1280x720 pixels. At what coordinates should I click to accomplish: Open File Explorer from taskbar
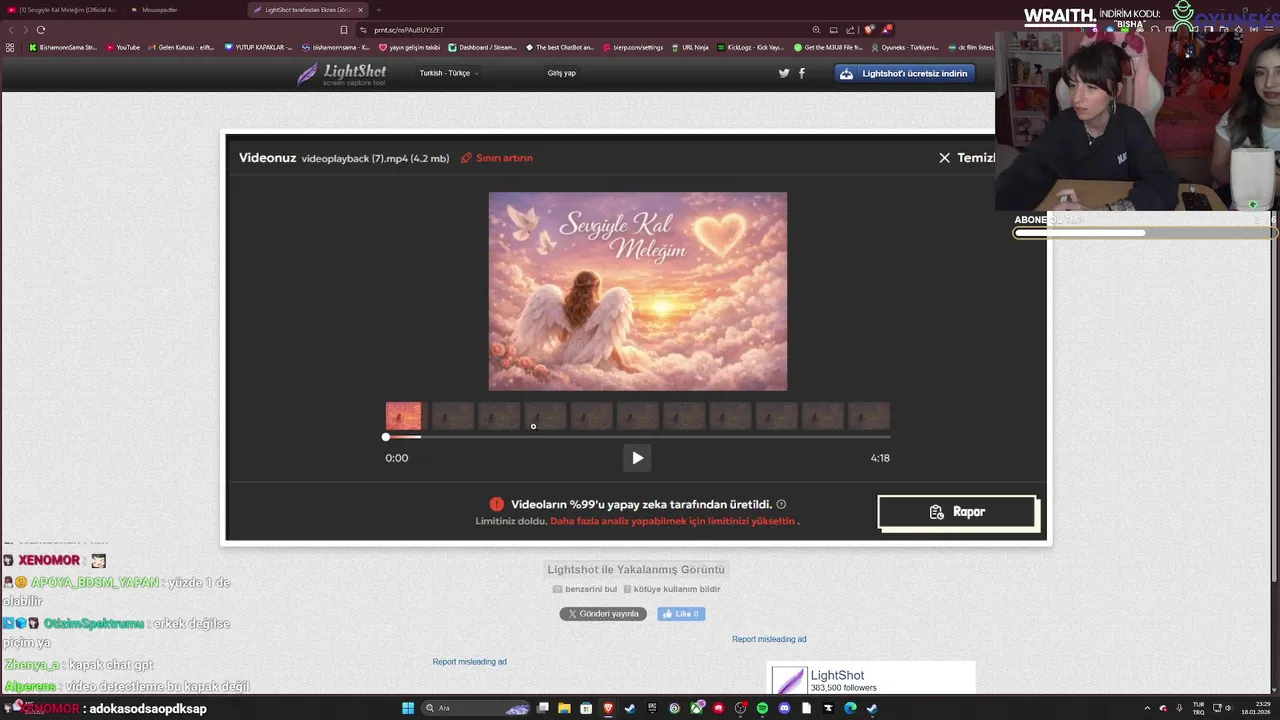click(564, 708)
